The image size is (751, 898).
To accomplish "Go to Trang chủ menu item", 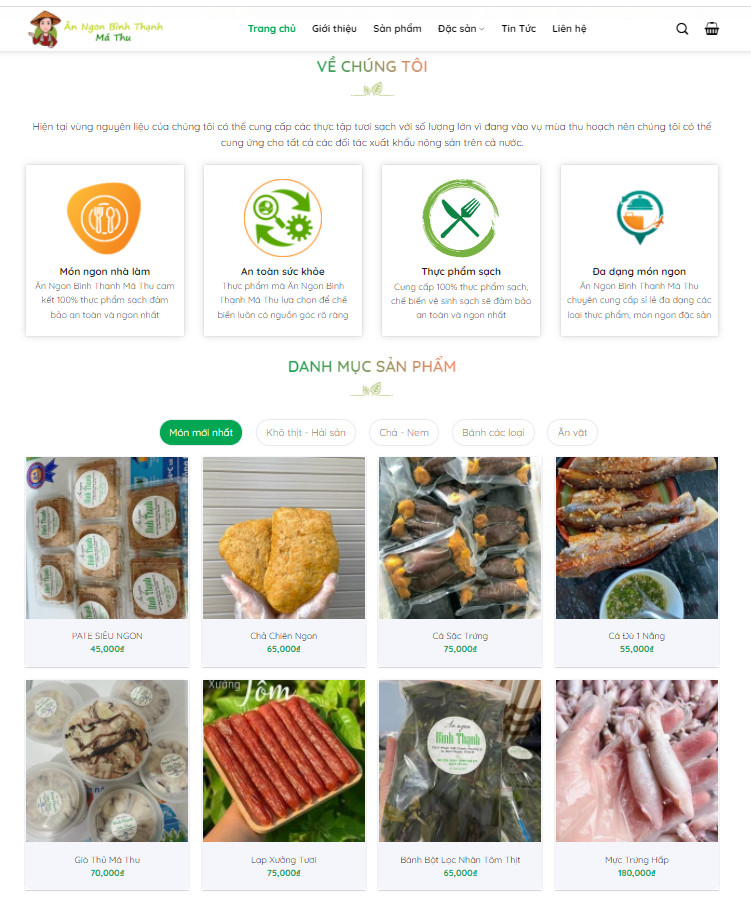I will pyautogui.click(x=272, y=29).
